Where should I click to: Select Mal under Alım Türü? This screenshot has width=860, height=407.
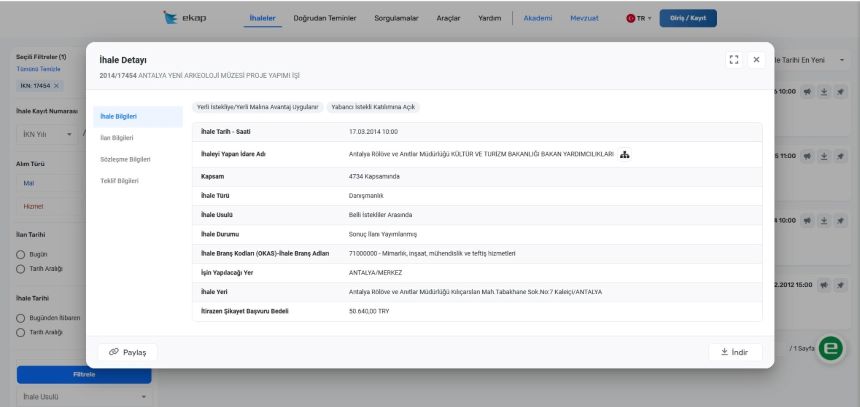point(29,183)
